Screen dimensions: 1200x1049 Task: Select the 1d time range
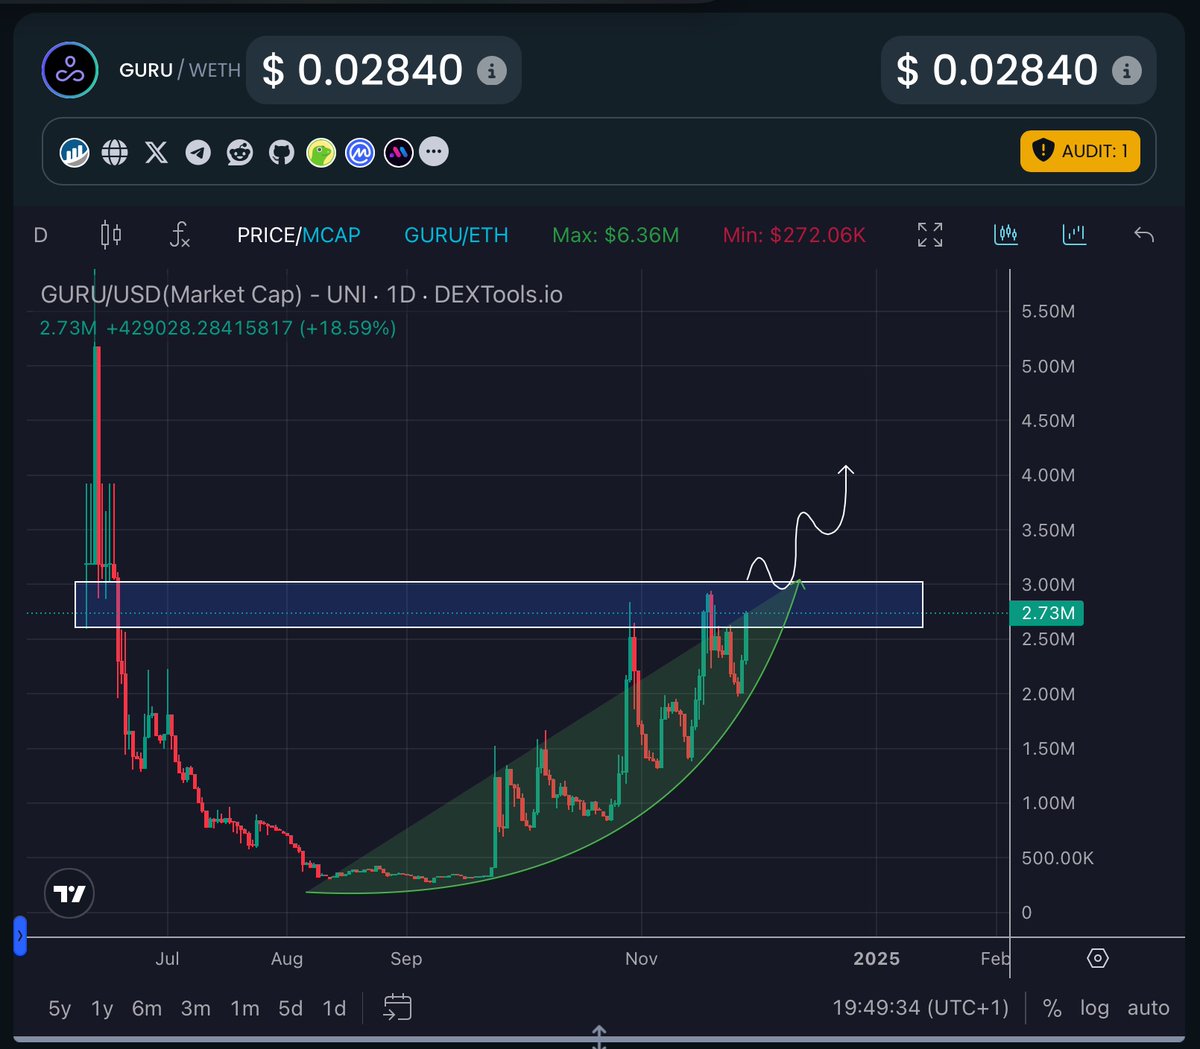tap(334, 1008)
